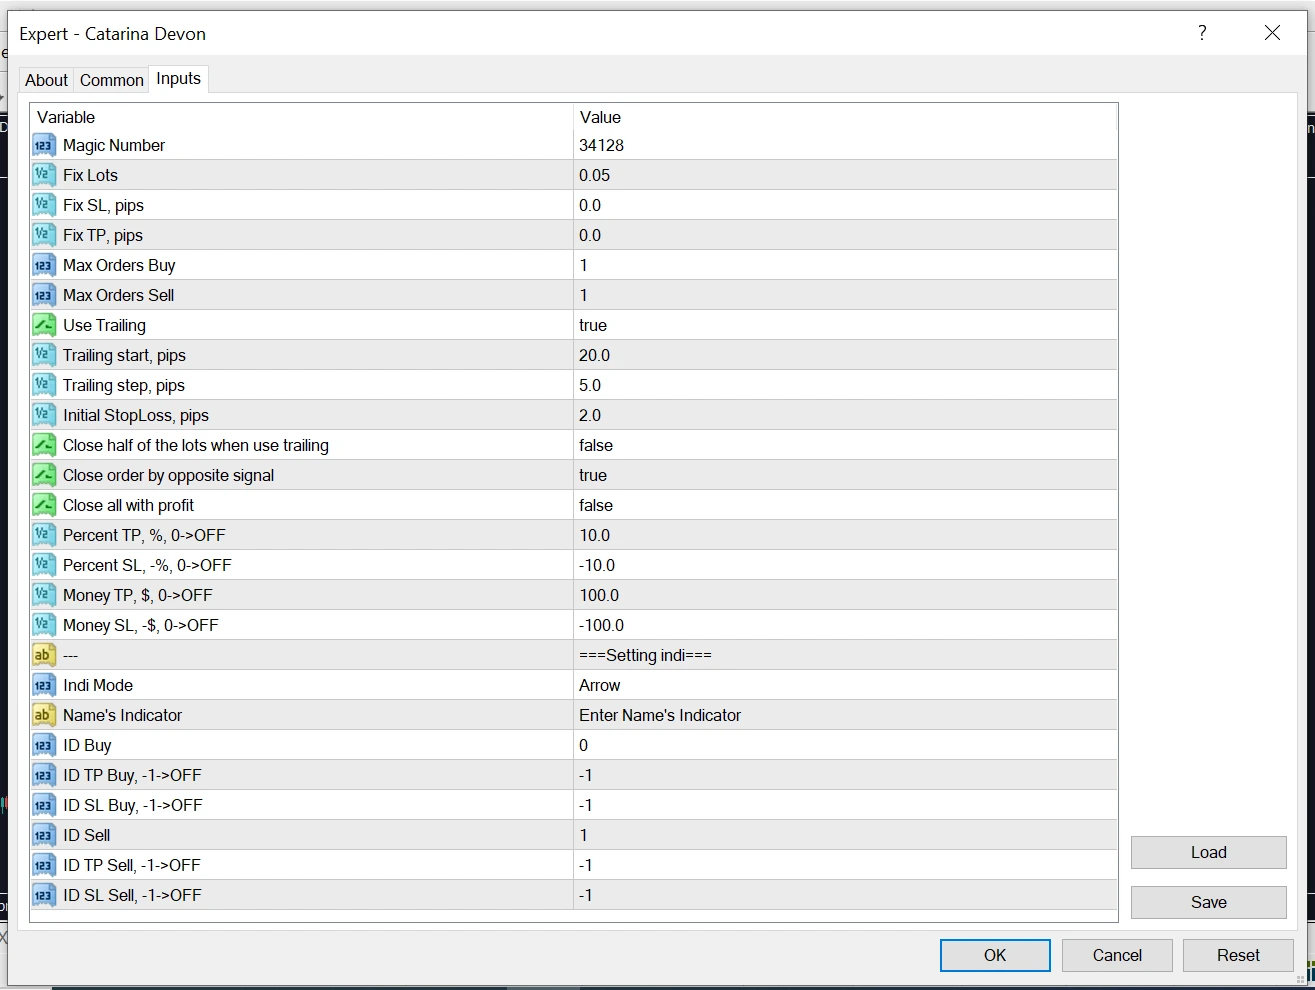
Task: Click the Money TP row icon
Action: [43, 595]
